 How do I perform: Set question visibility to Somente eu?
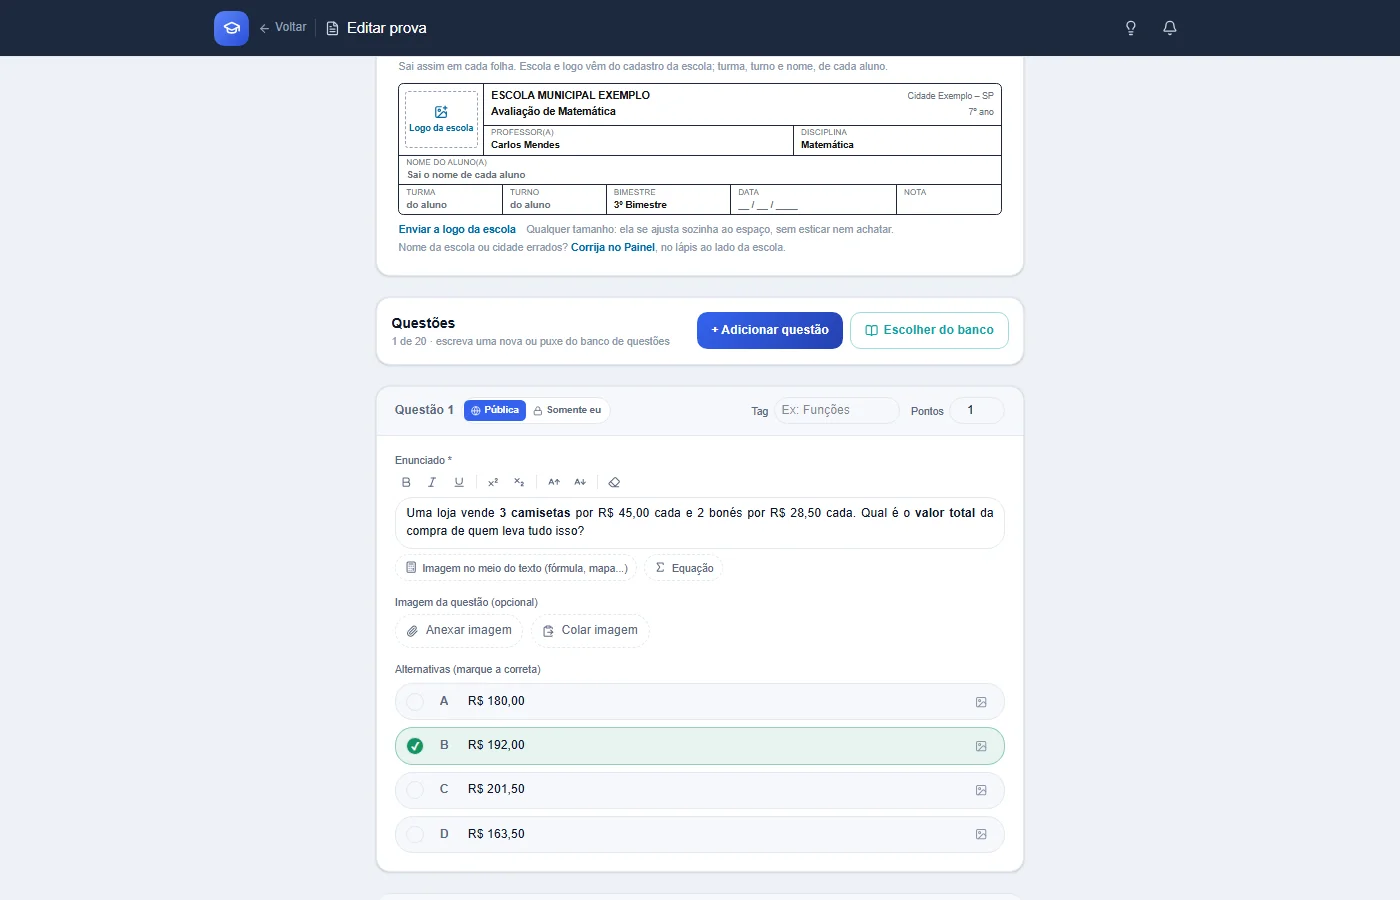567,410
